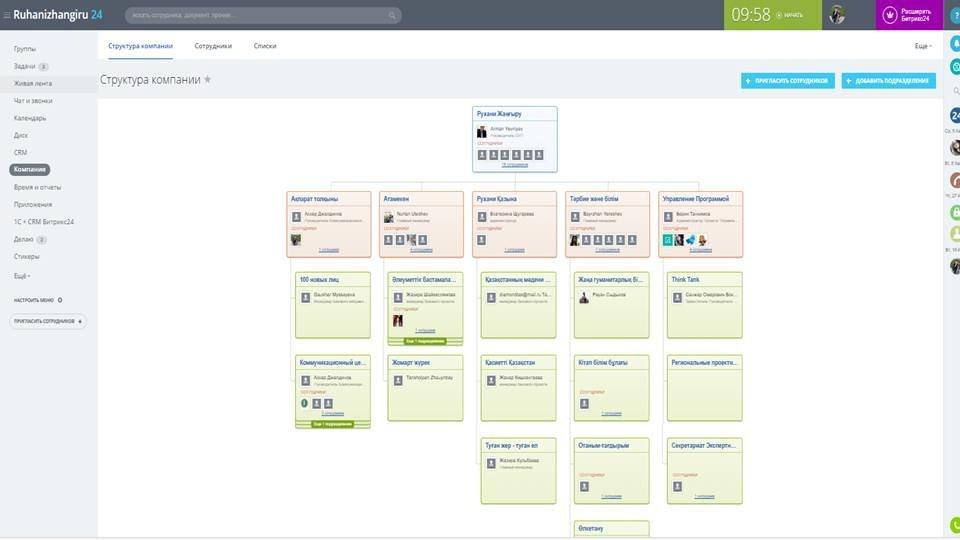Click the Добавить подразделение button
960x540 pixels.
click(888, 81)
